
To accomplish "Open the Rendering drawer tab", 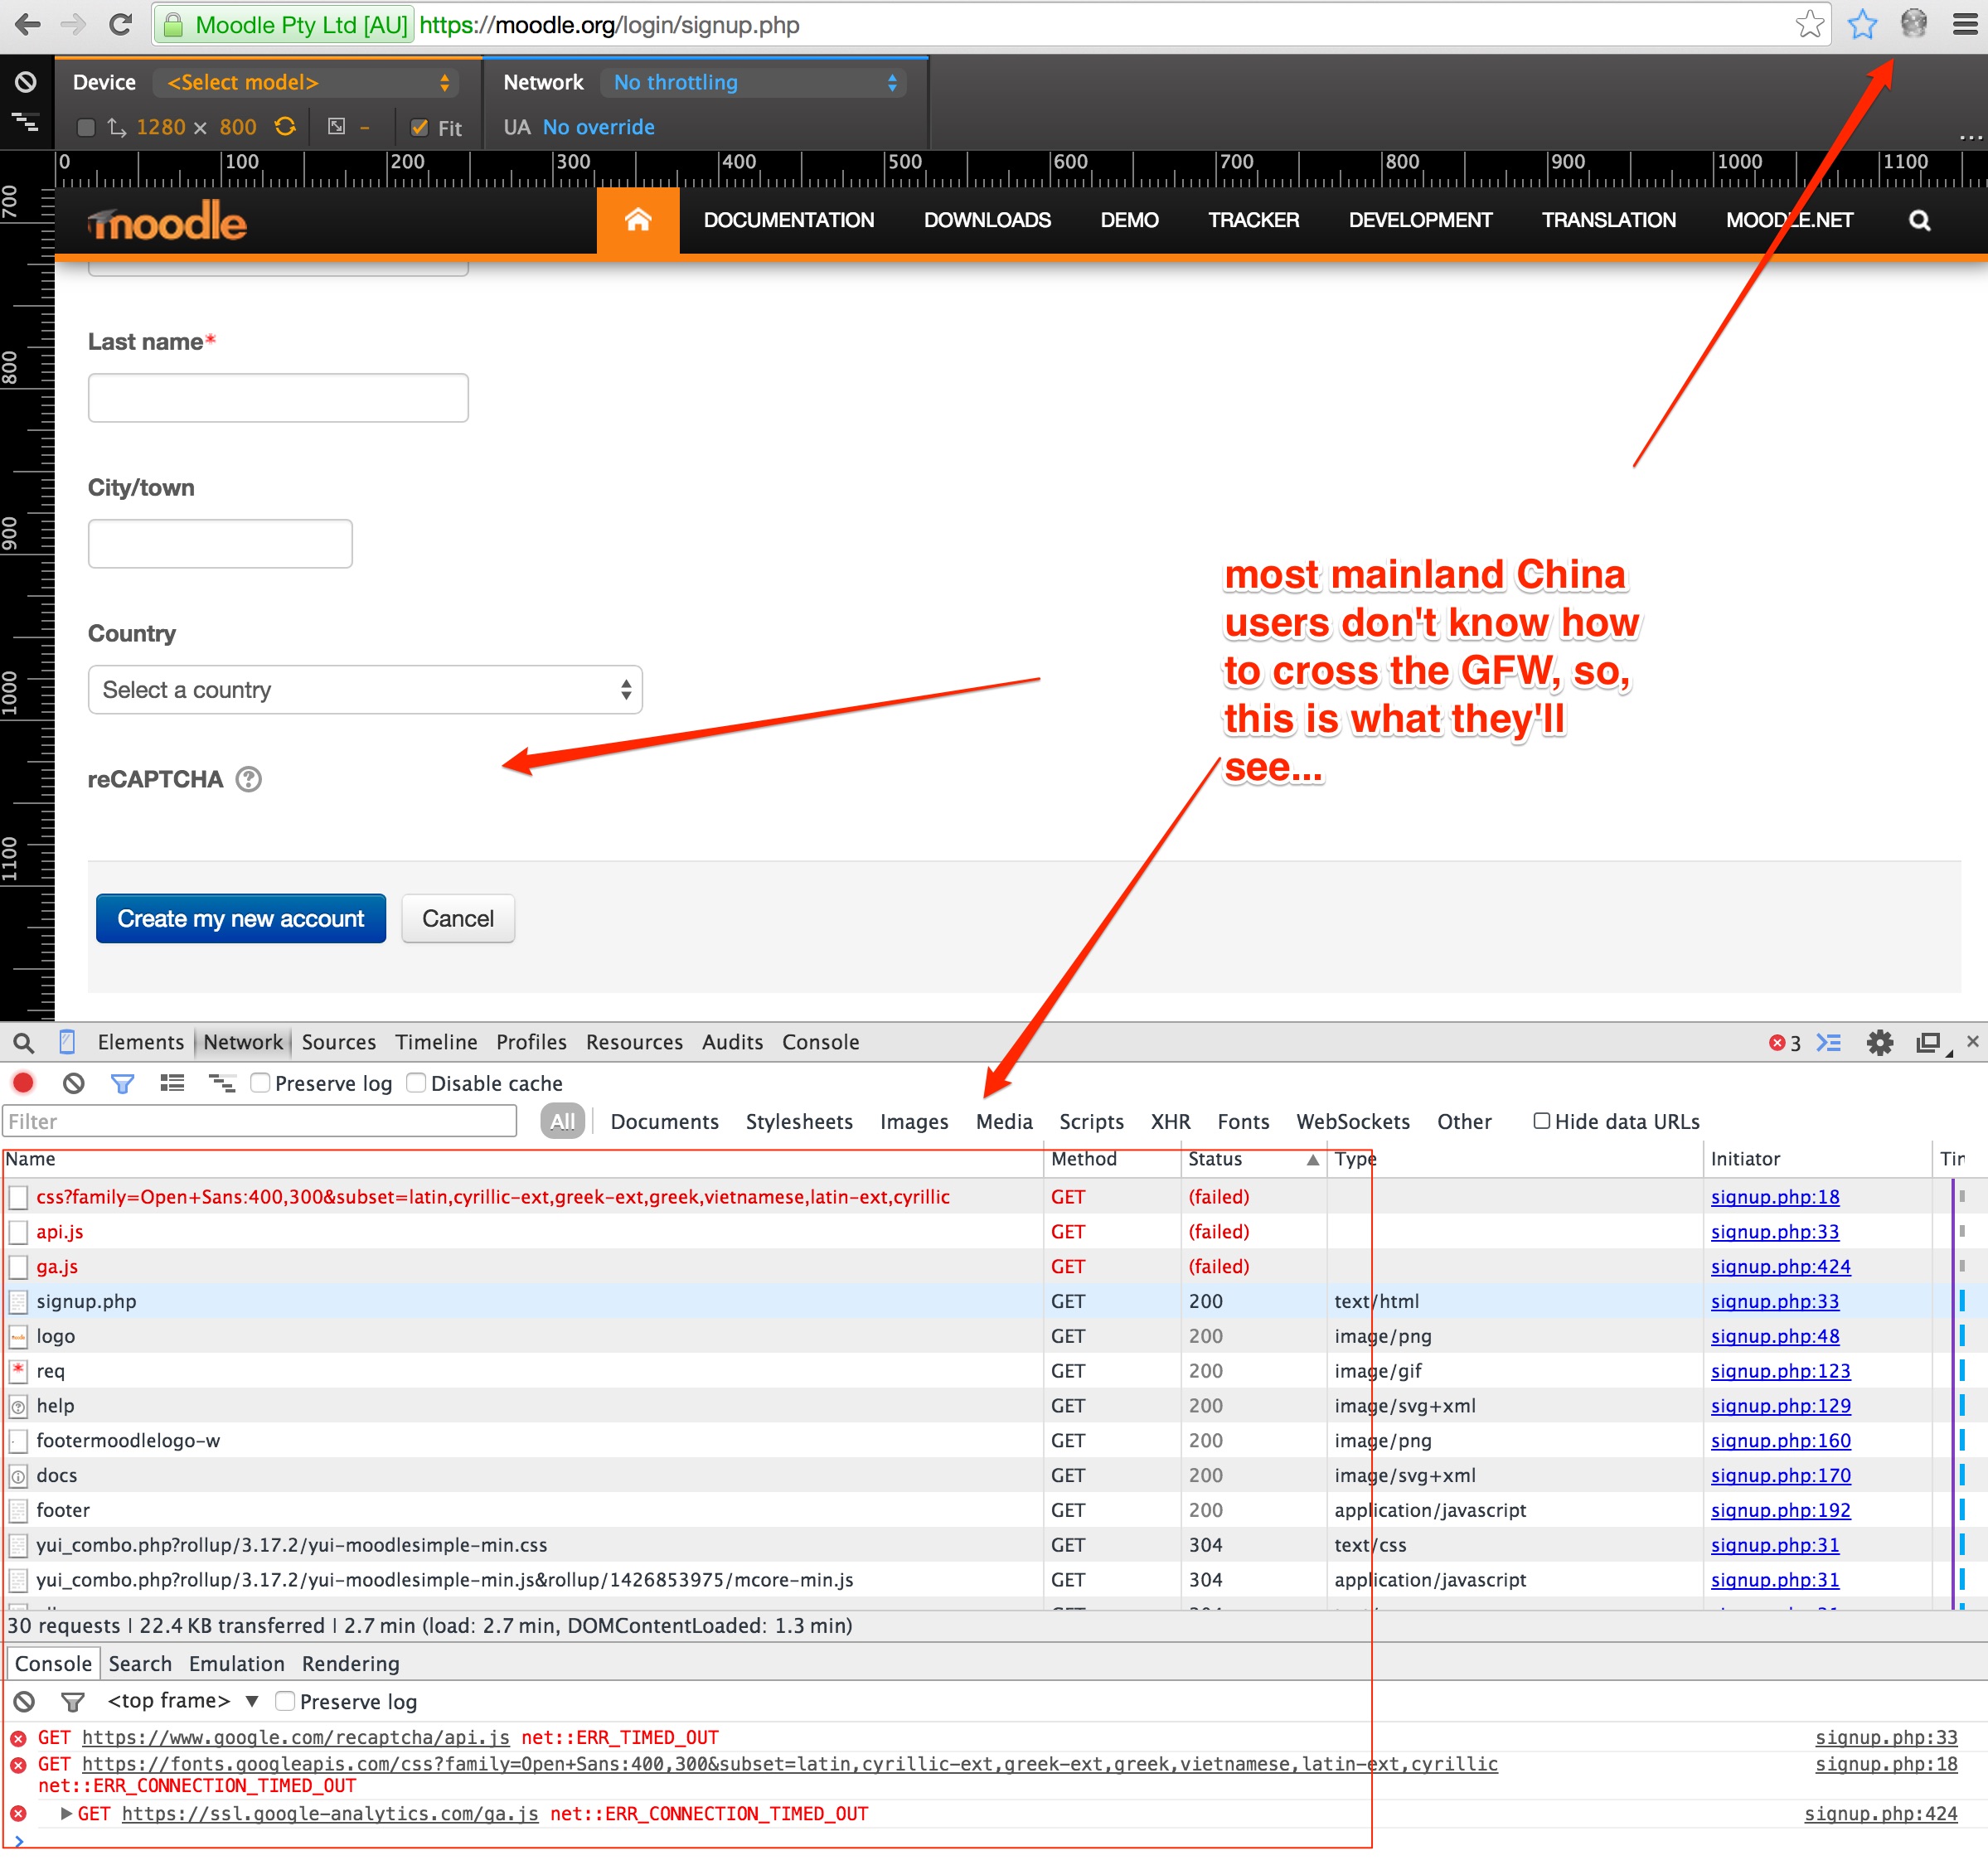I will (x=350, y=1663).
